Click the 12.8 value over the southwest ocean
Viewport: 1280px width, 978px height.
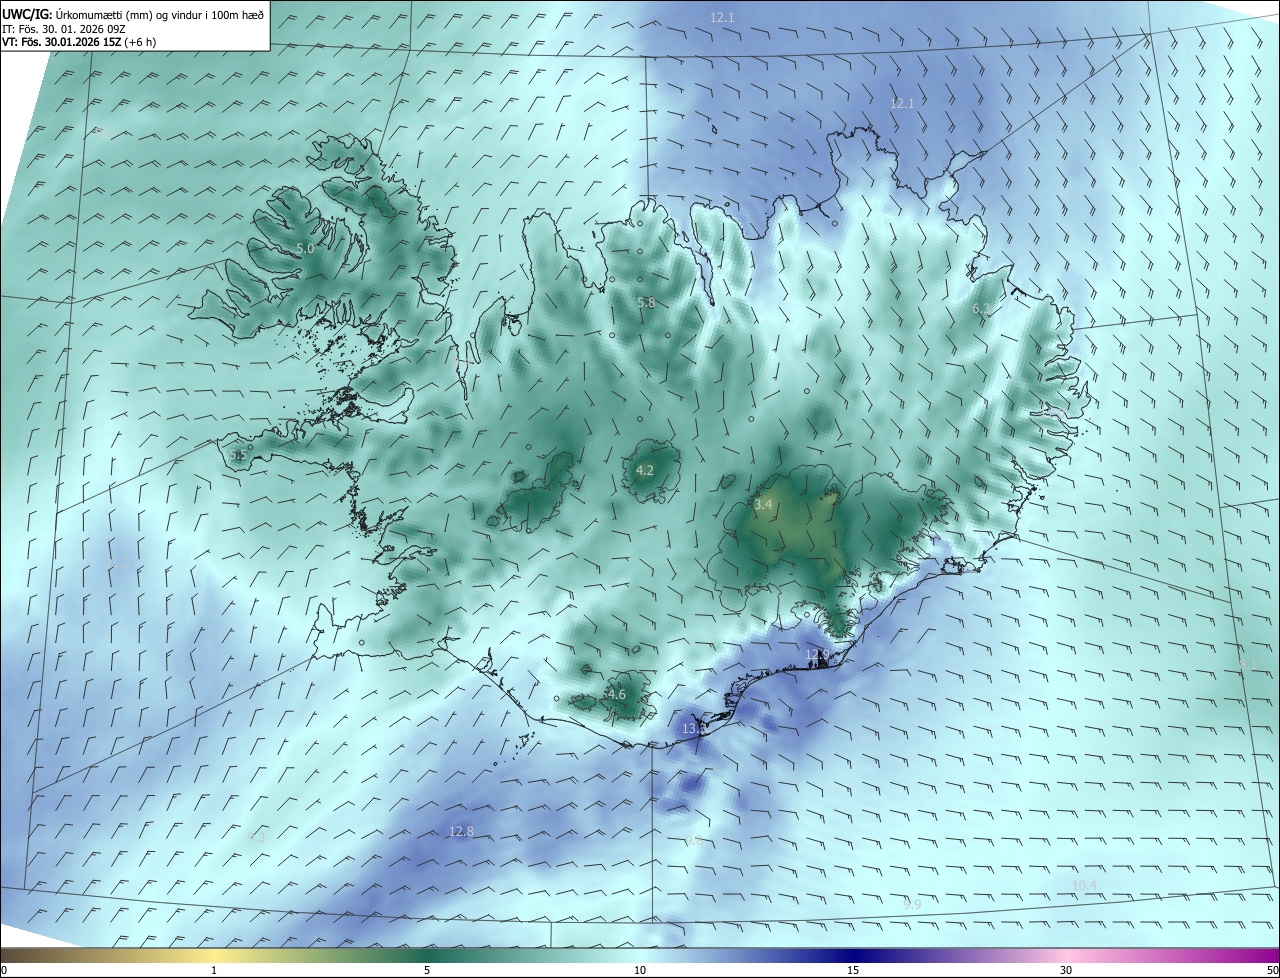coord(461,831)
